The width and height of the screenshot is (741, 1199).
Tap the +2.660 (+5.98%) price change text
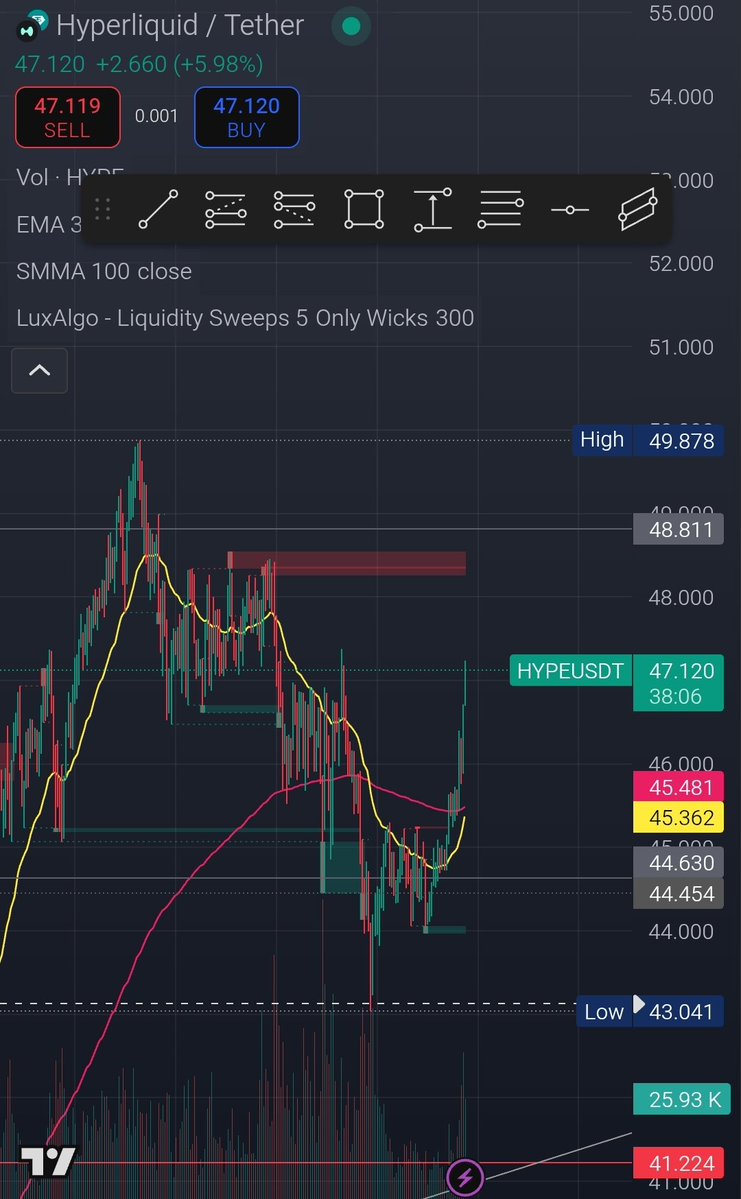(179, 64)
